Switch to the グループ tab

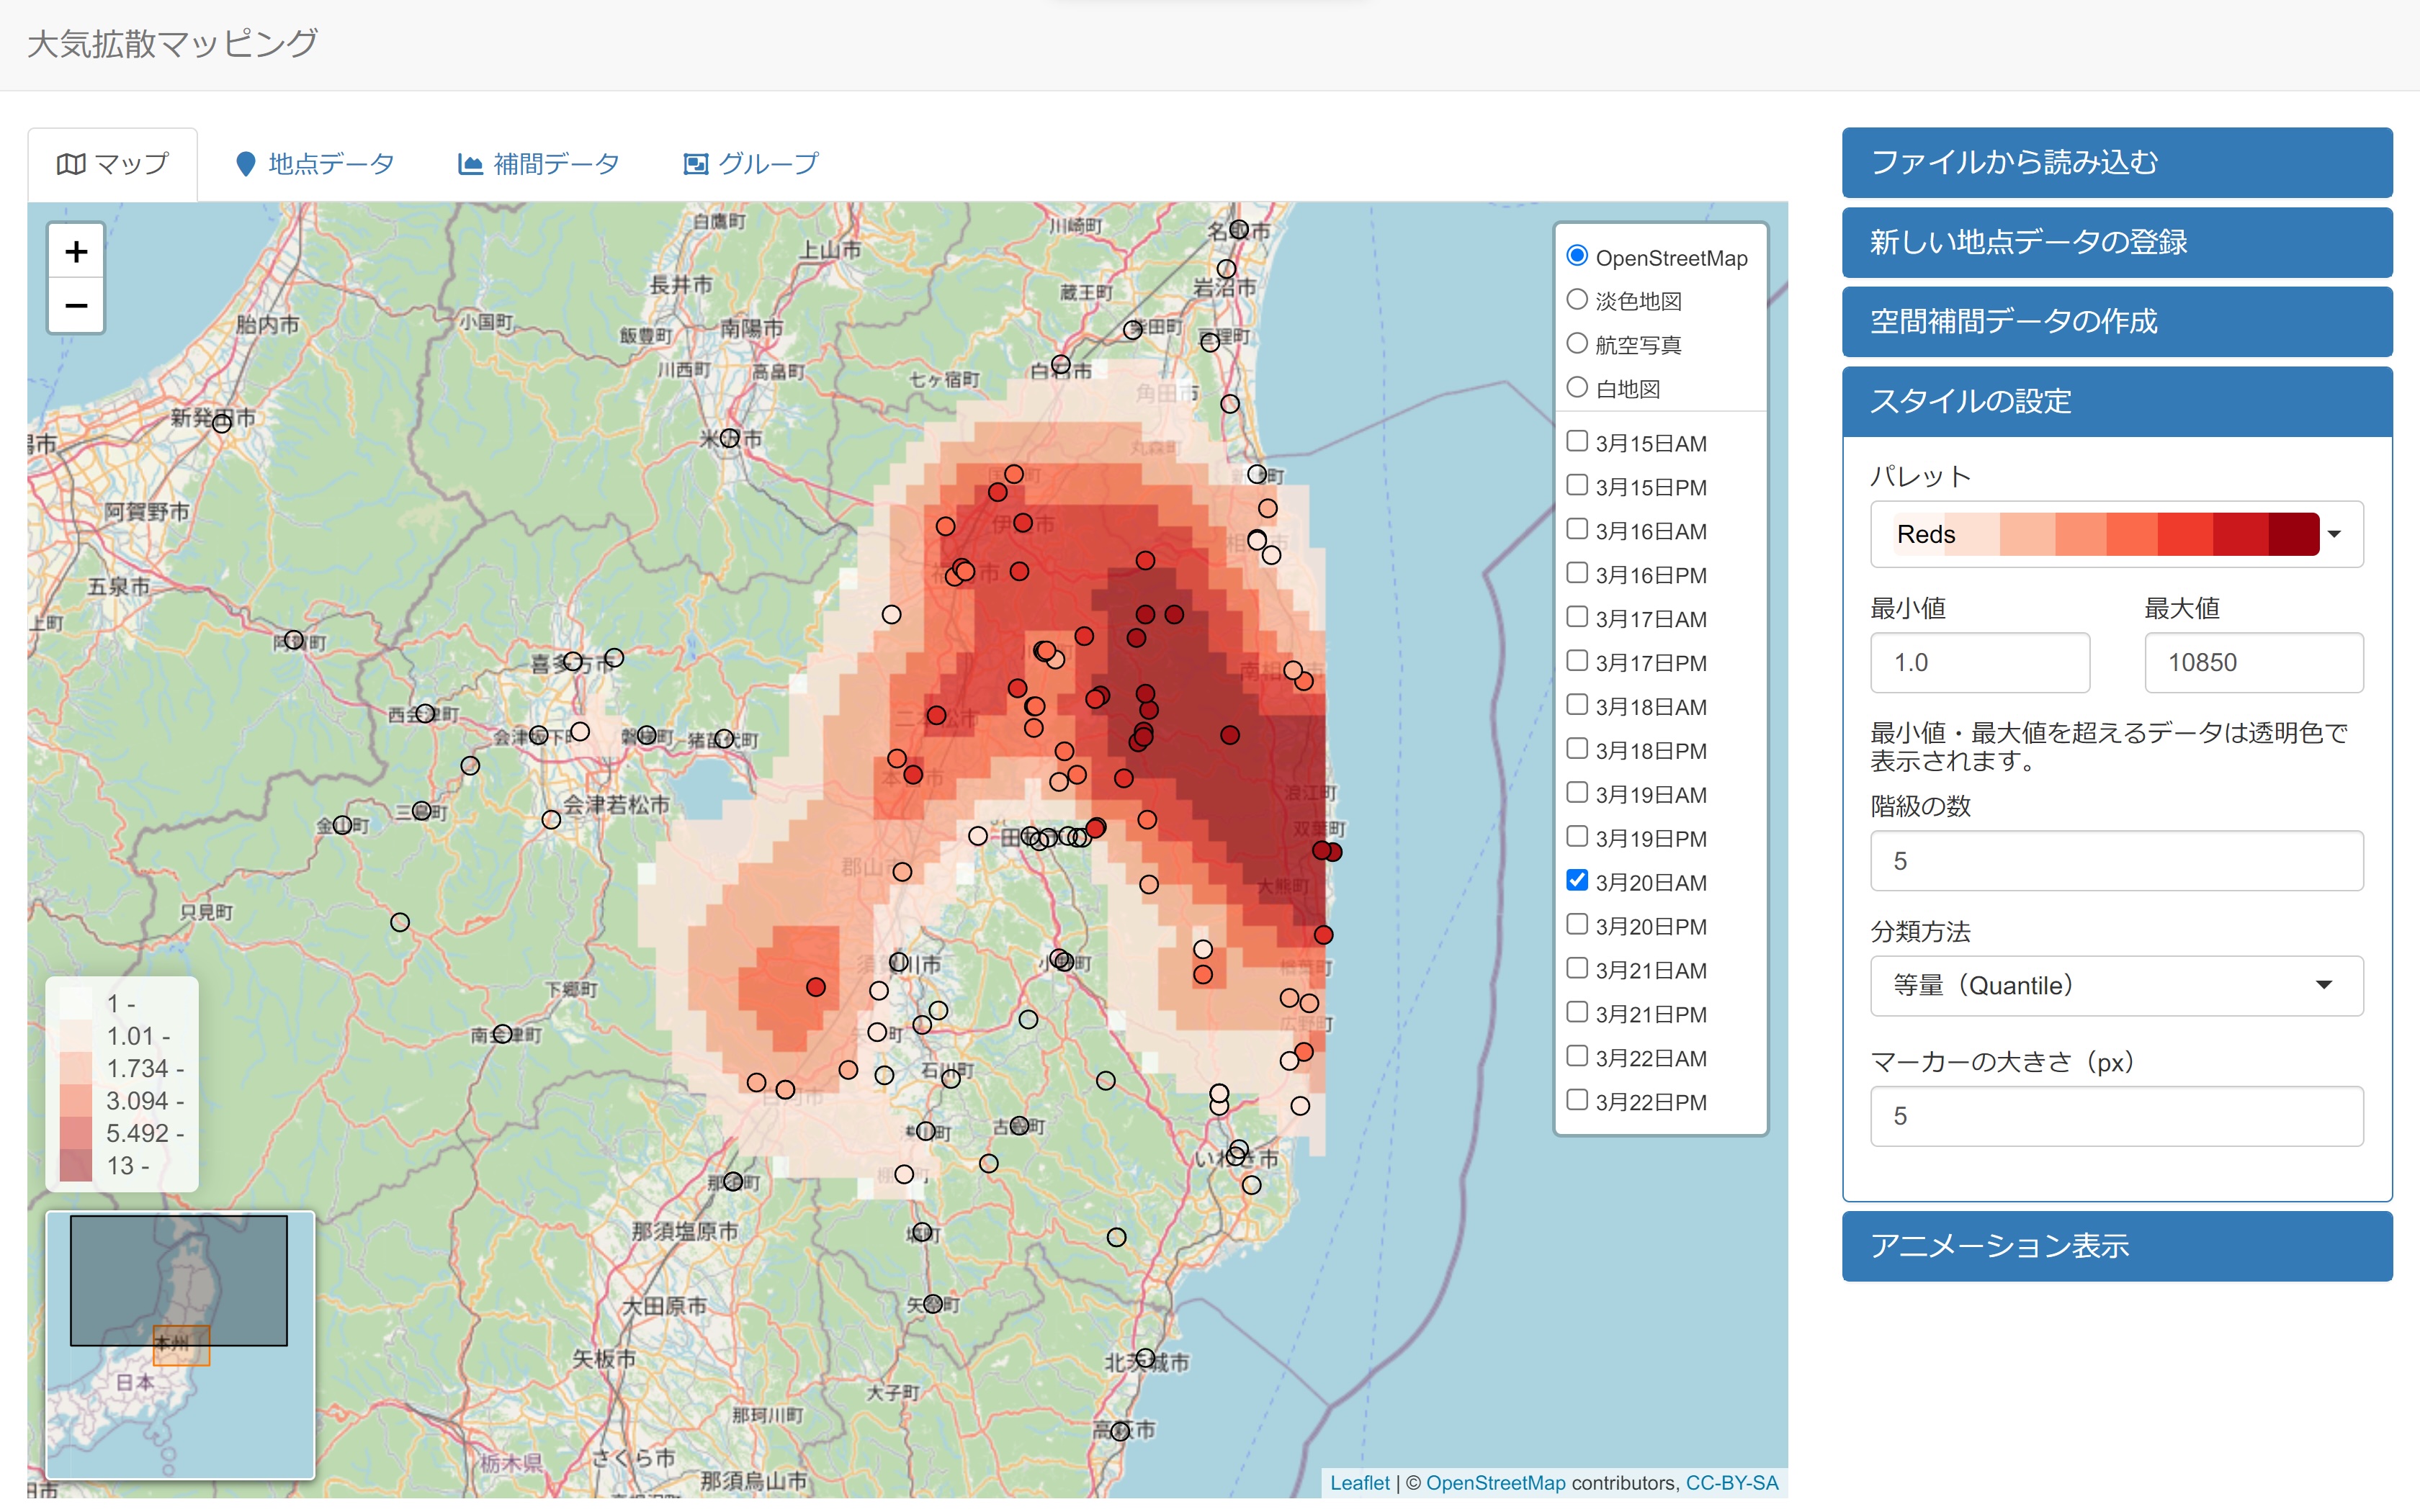click(752, 164)
